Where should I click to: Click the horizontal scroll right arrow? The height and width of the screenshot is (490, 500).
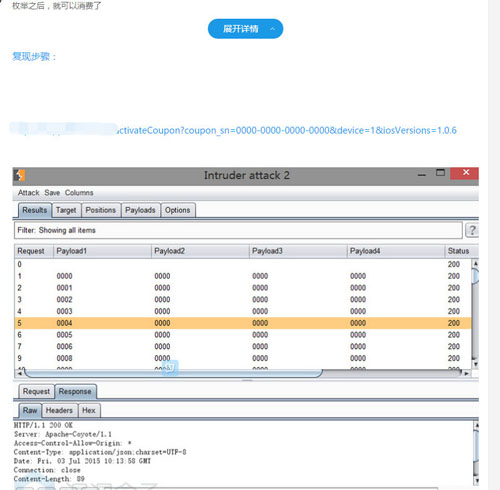click(466, 374)
